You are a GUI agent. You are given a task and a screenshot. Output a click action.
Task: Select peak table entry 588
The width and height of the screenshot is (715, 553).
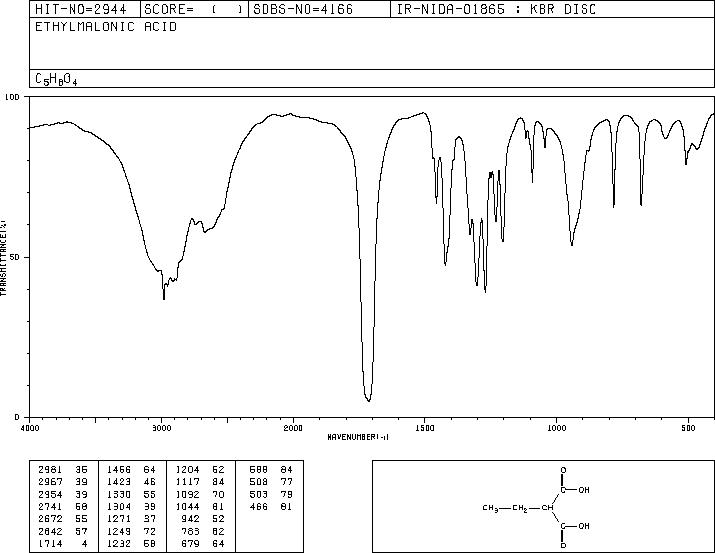tap(271, 470)
